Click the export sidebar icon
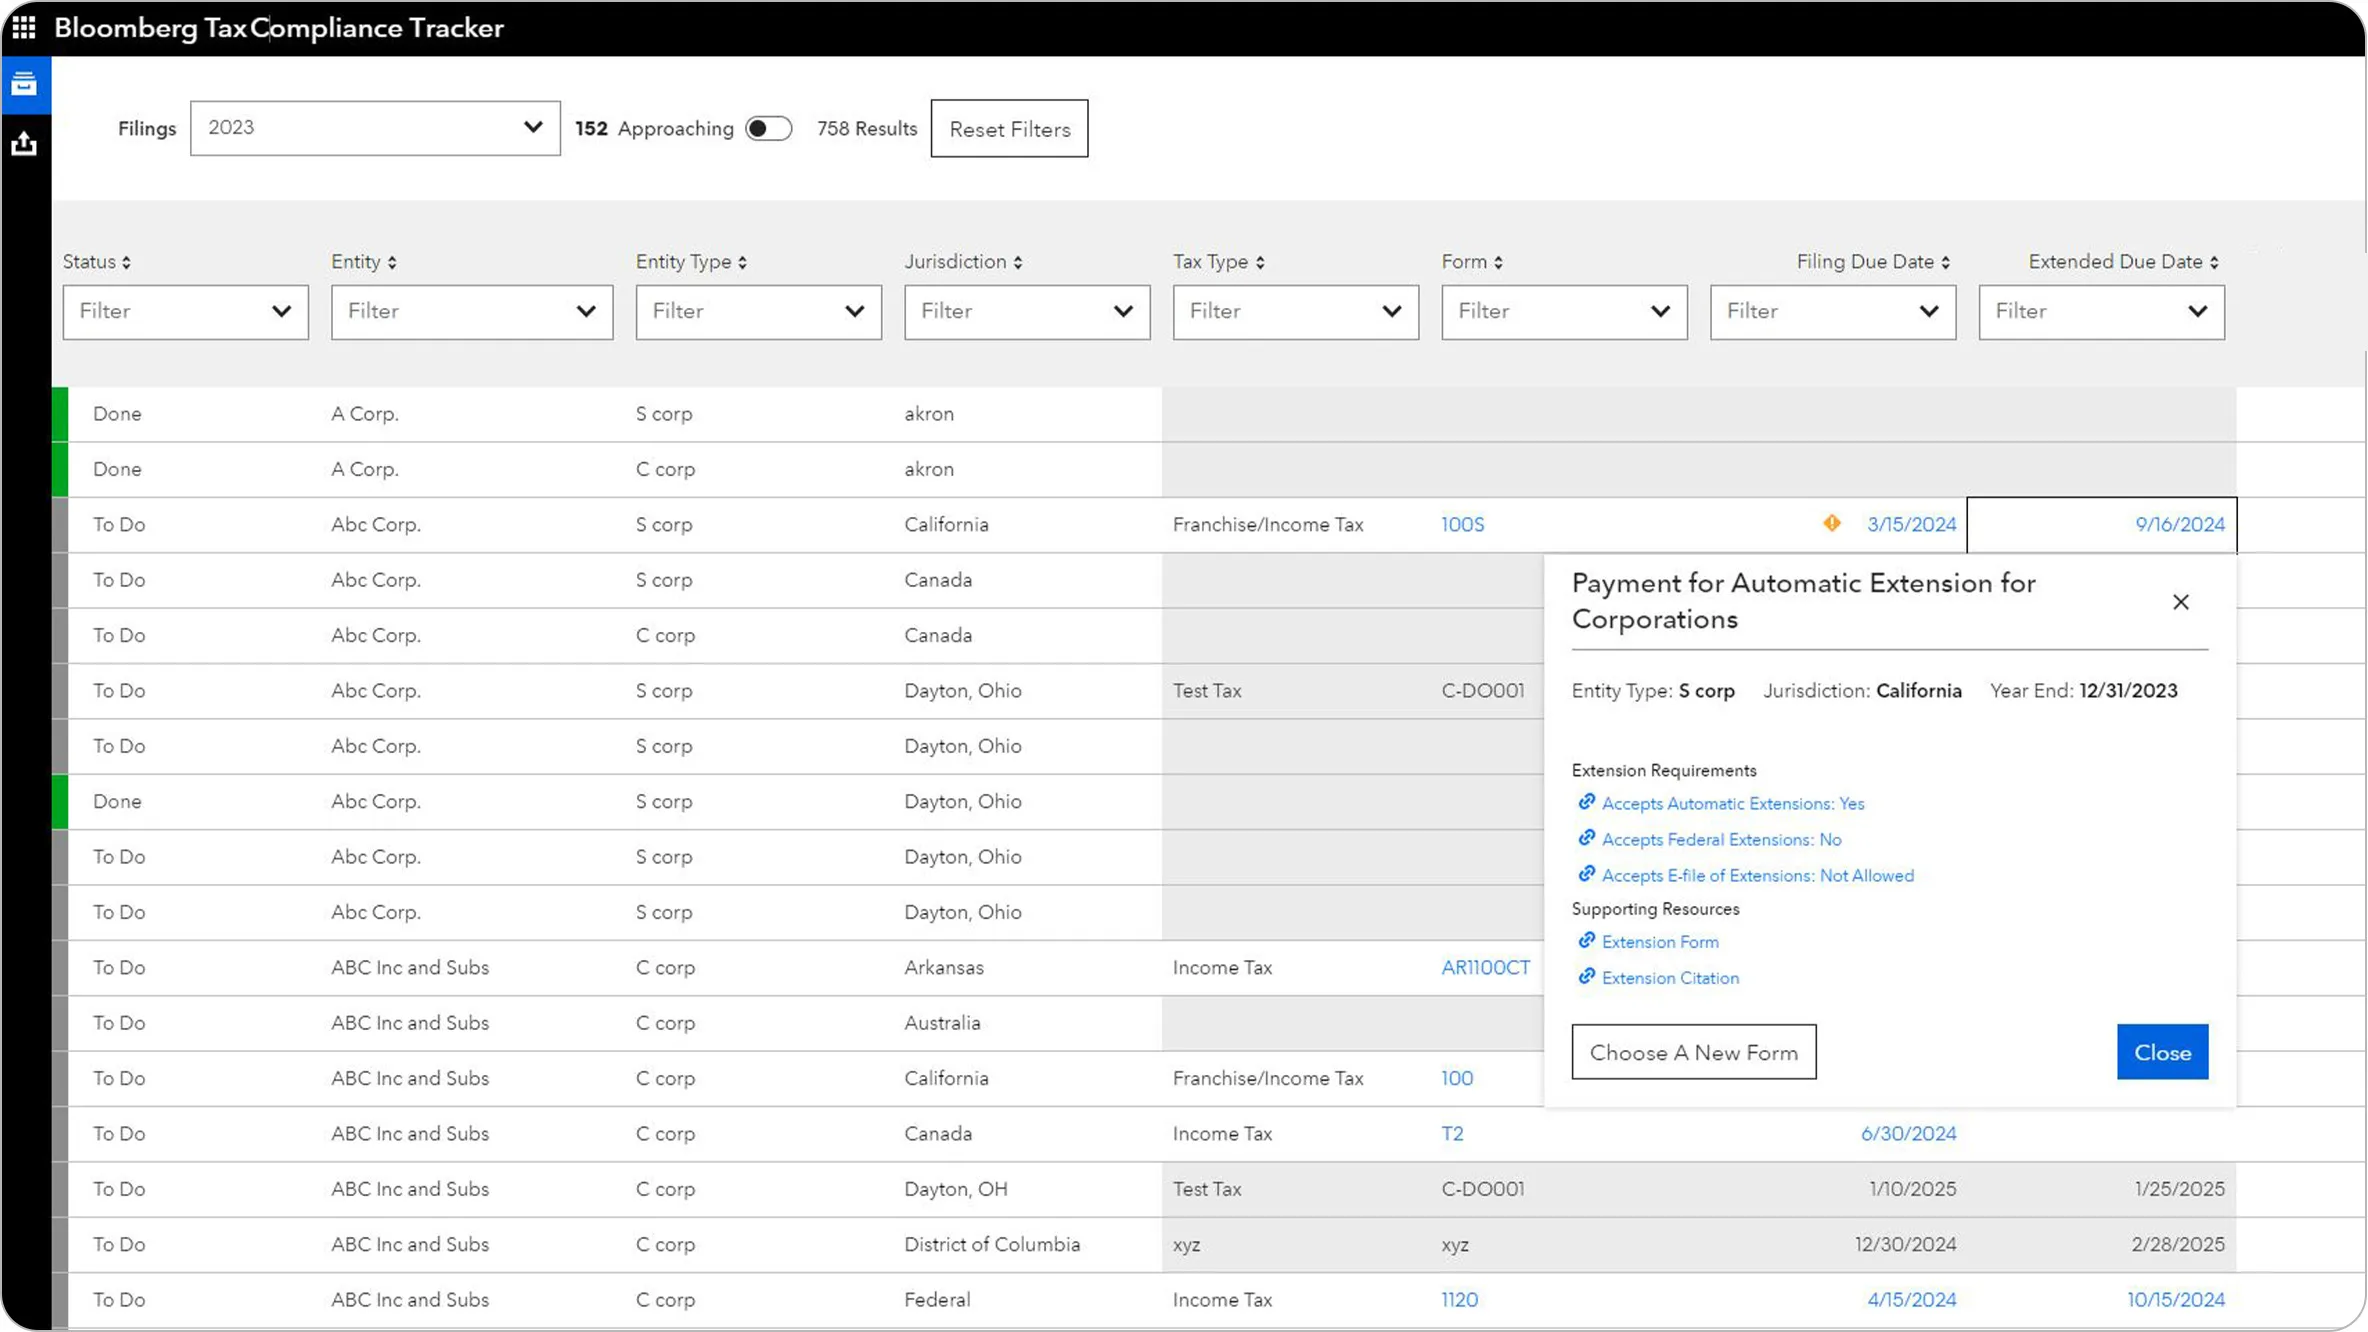 pos(24,143)
